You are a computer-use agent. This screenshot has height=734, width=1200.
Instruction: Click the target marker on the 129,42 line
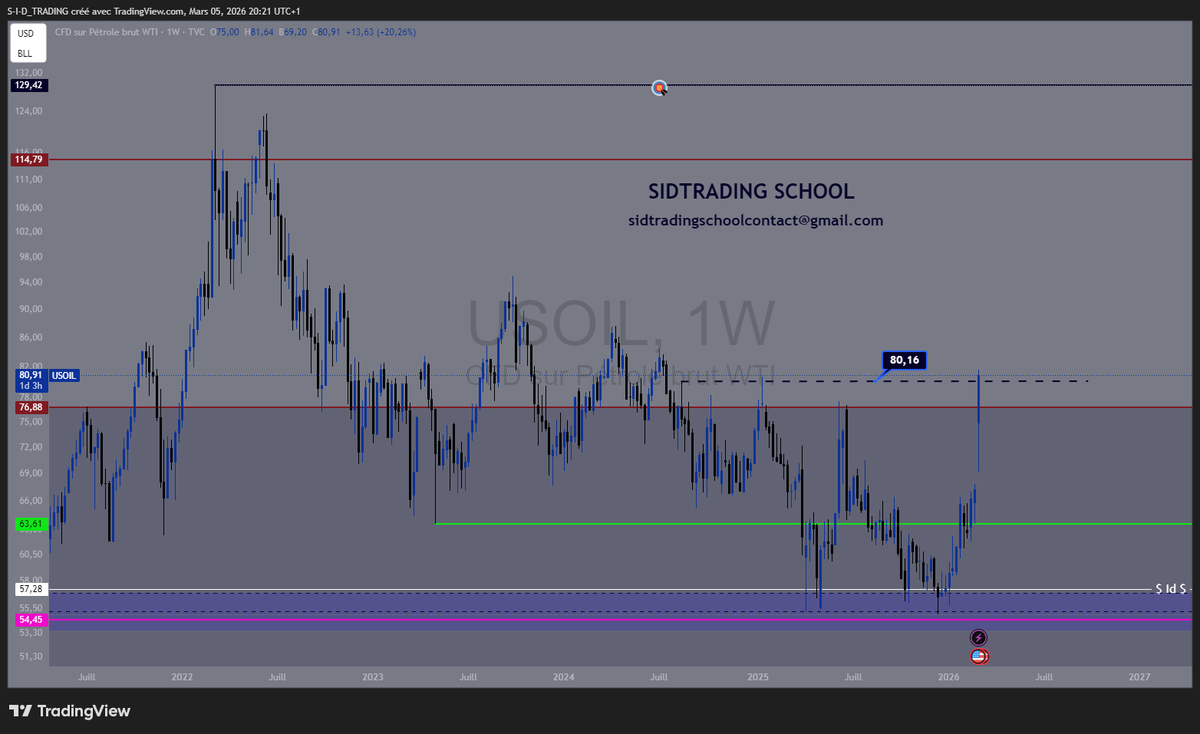659,88
